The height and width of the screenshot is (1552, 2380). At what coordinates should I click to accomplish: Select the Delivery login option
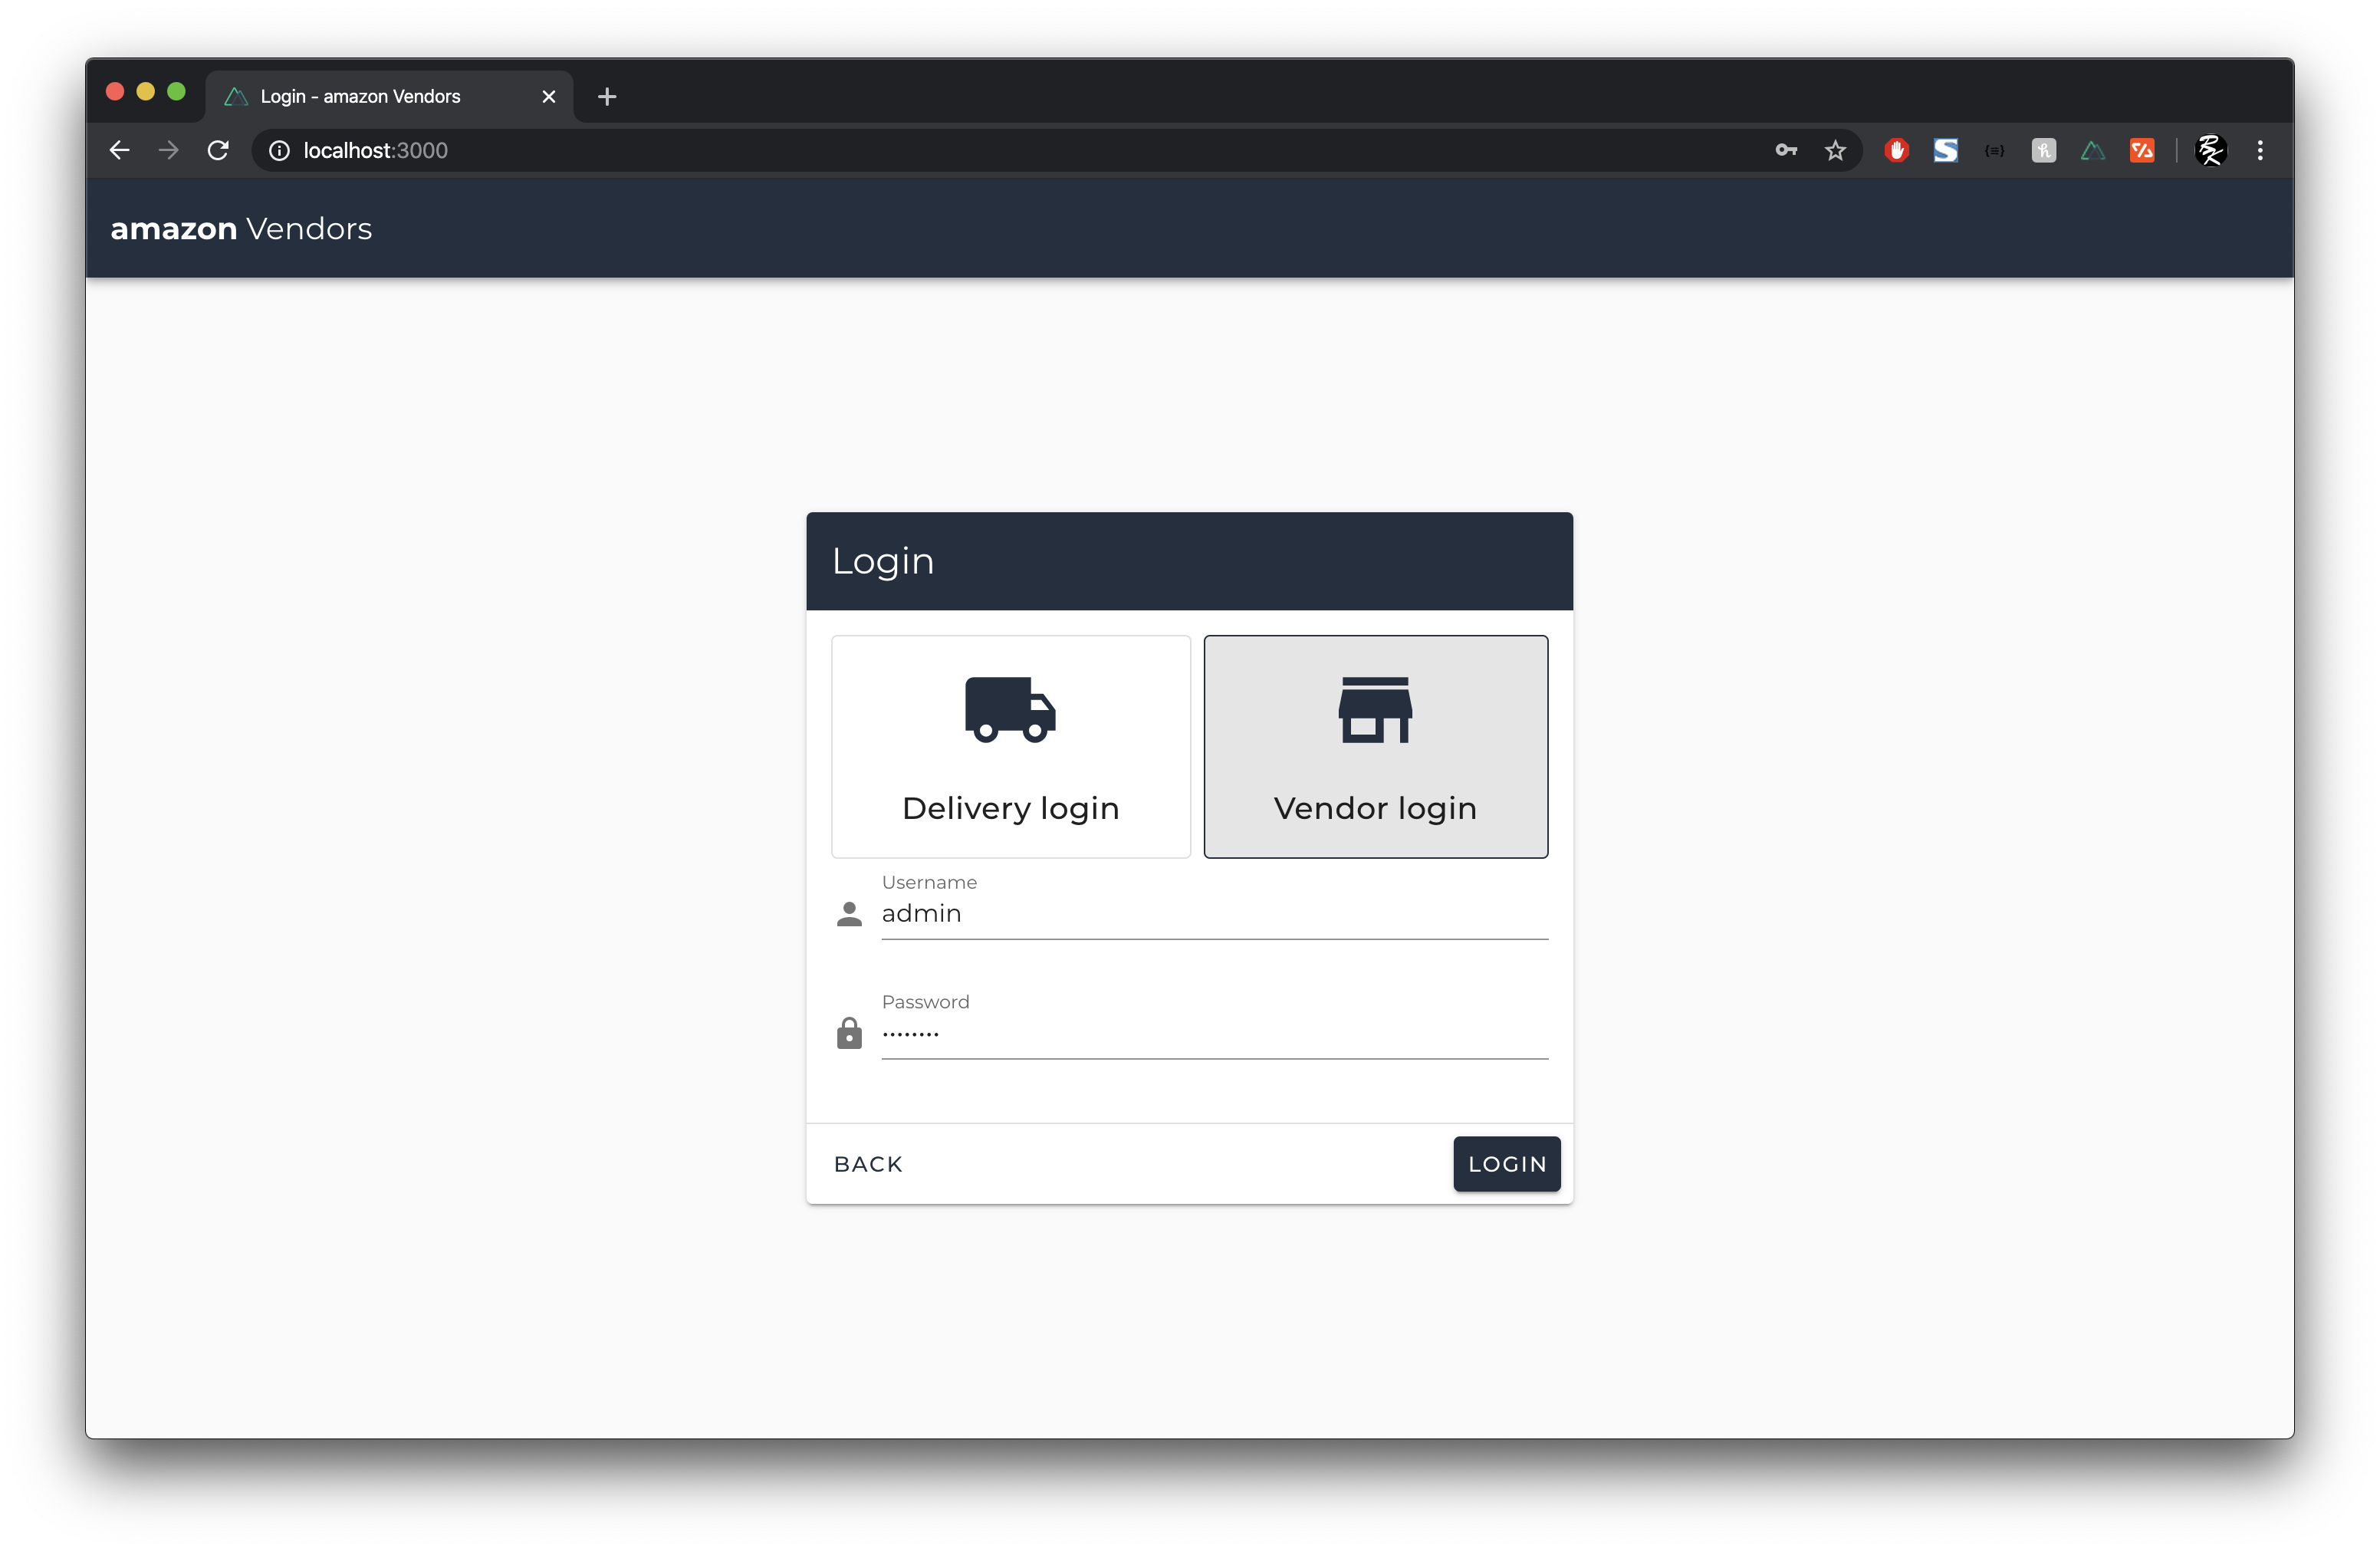[x=1010, y=806]
